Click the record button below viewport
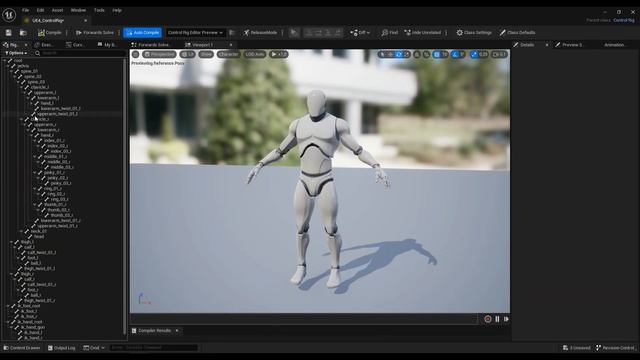Viewport: 640px width, 360px height. 488,319
